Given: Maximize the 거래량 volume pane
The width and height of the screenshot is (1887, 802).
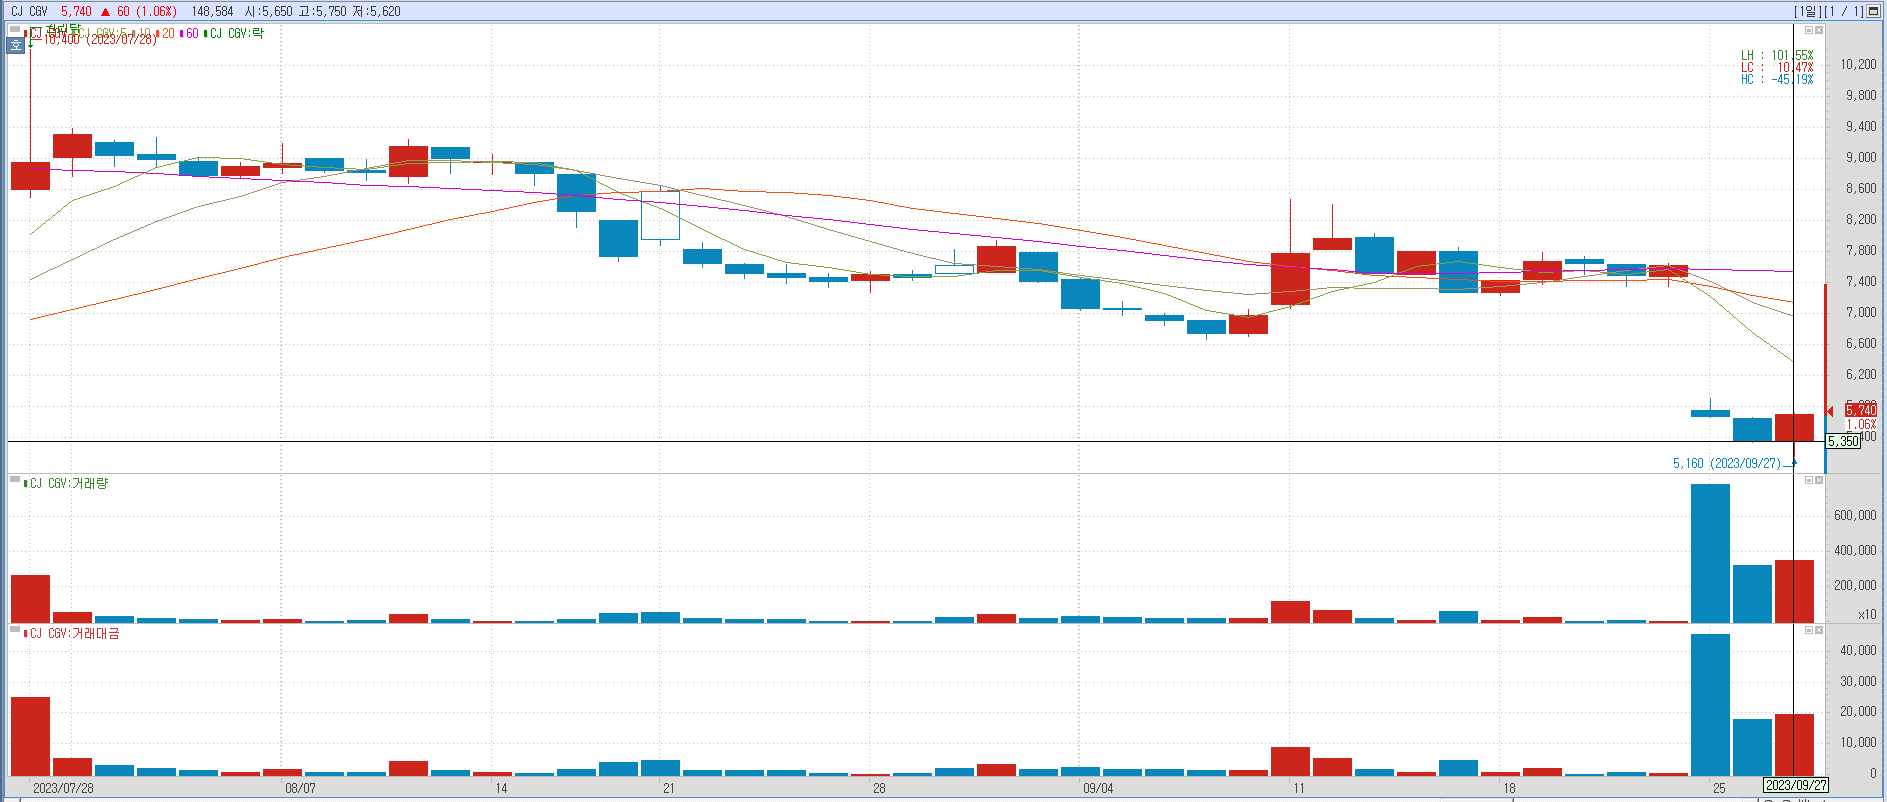Looking at the screenshot, I should tap(1808, 480).
